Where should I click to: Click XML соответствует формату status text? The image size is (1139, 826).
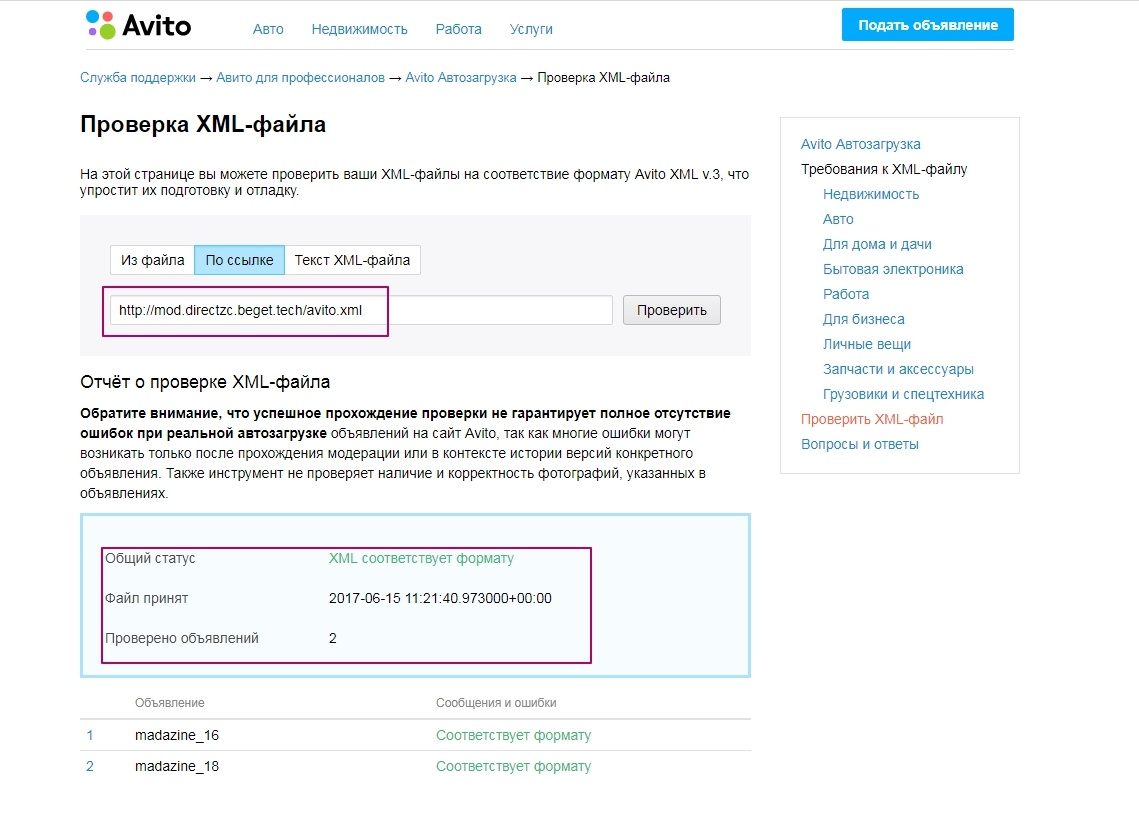pyautogui.click(x=421, y=558)
